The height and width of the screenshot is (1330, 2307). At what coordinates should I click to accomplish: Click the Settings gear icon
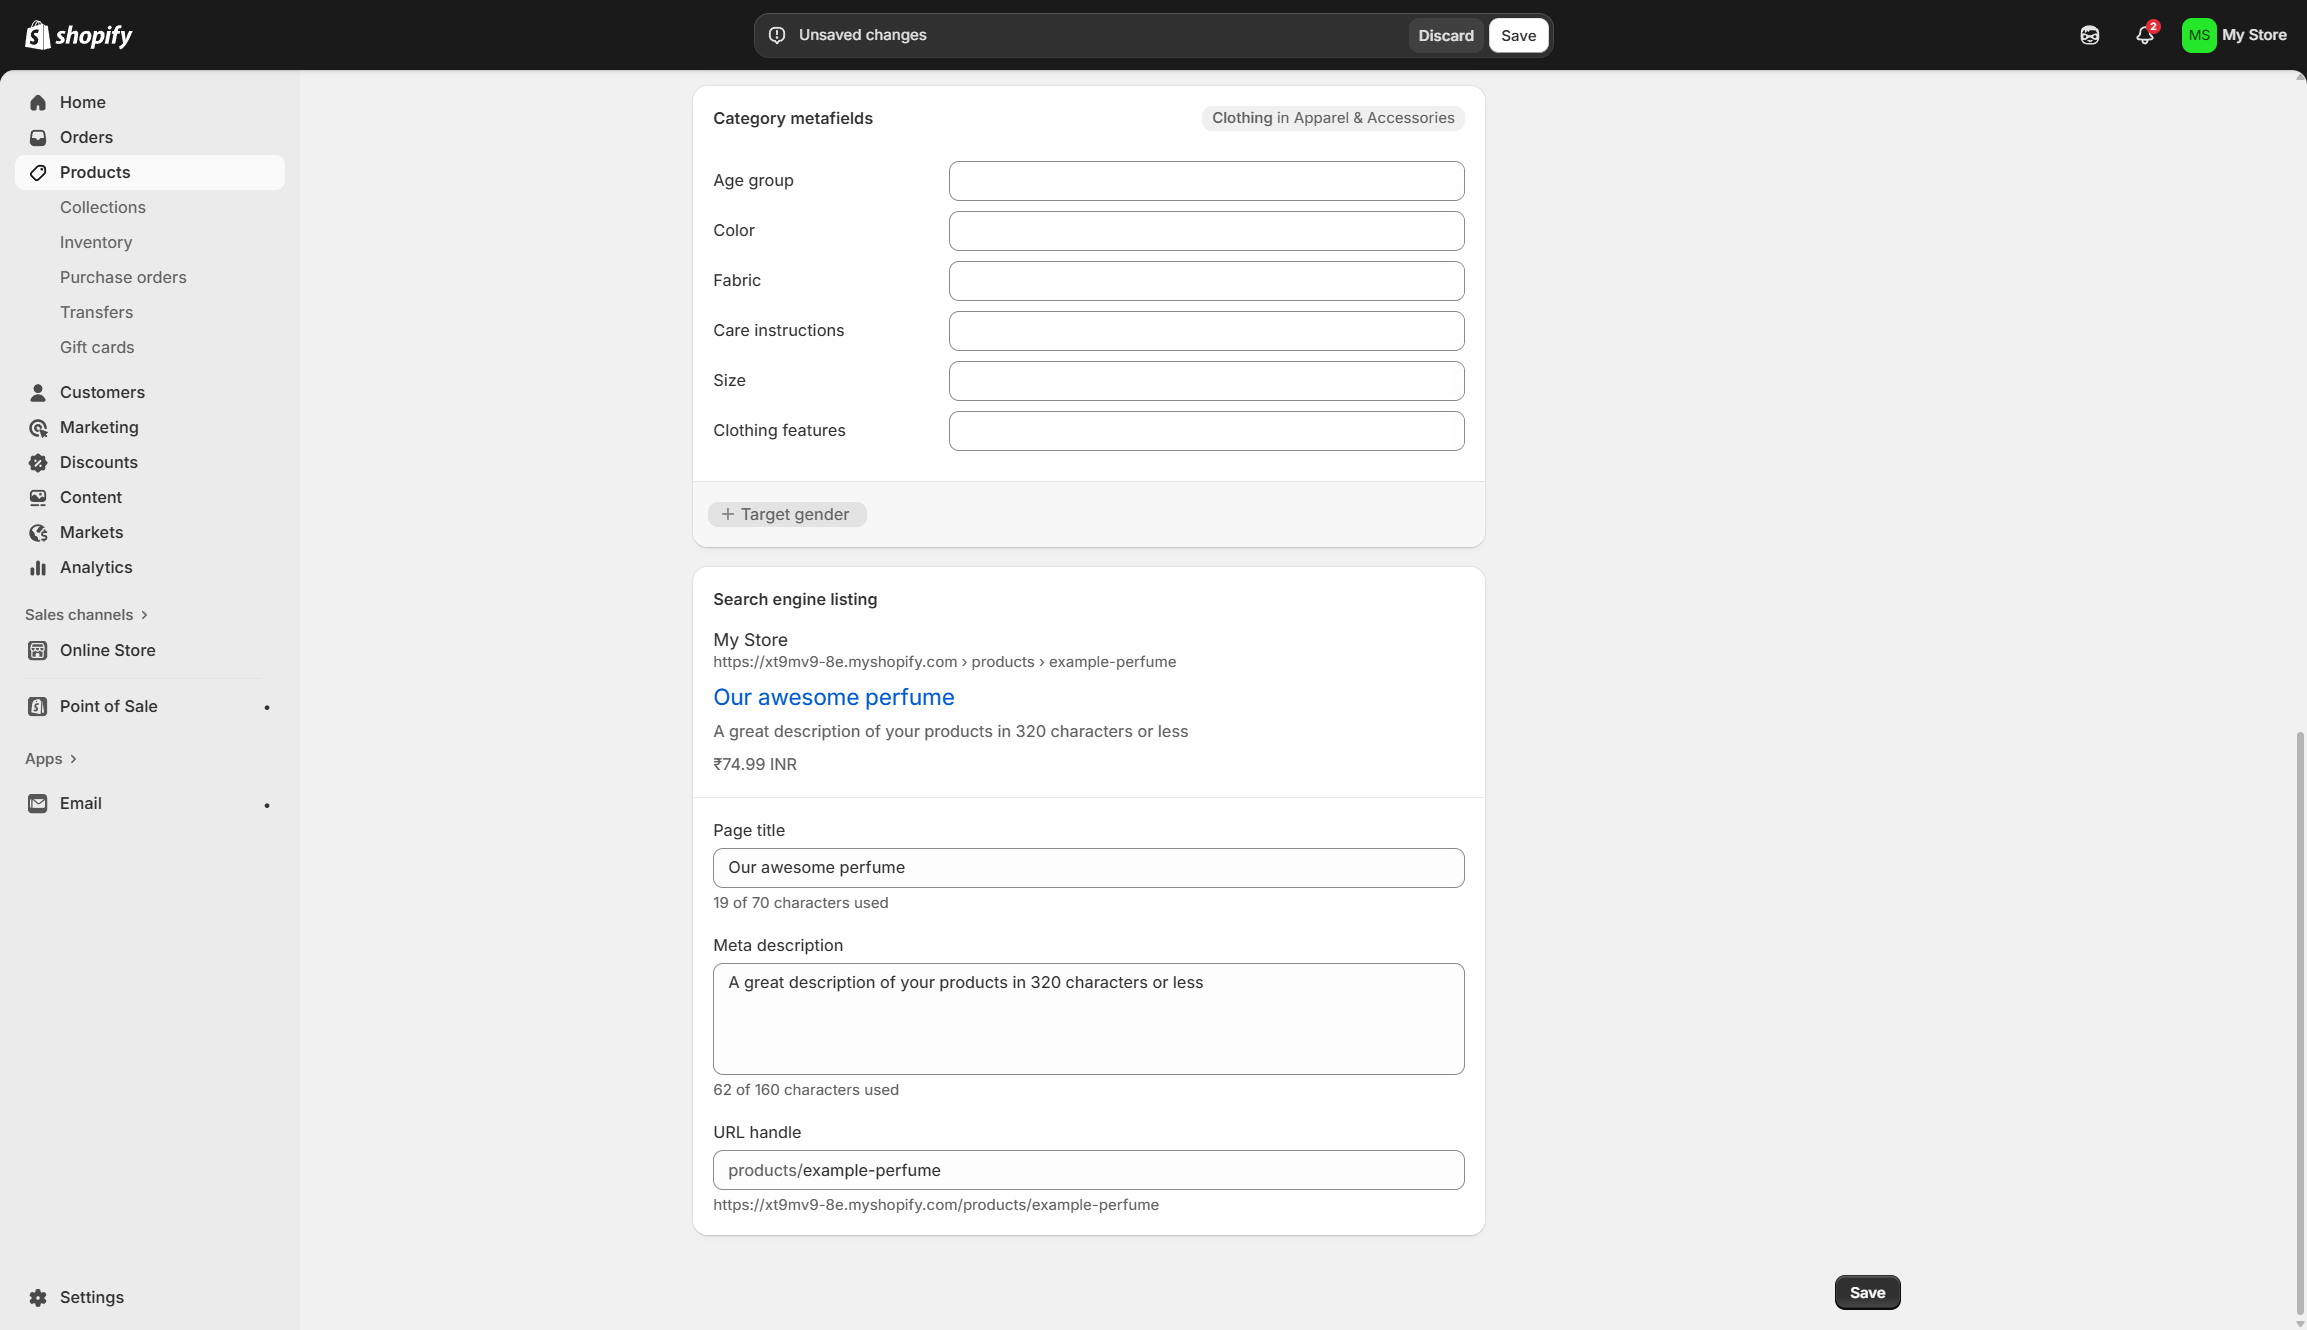pyautogui.click(x=38, y=1297)
